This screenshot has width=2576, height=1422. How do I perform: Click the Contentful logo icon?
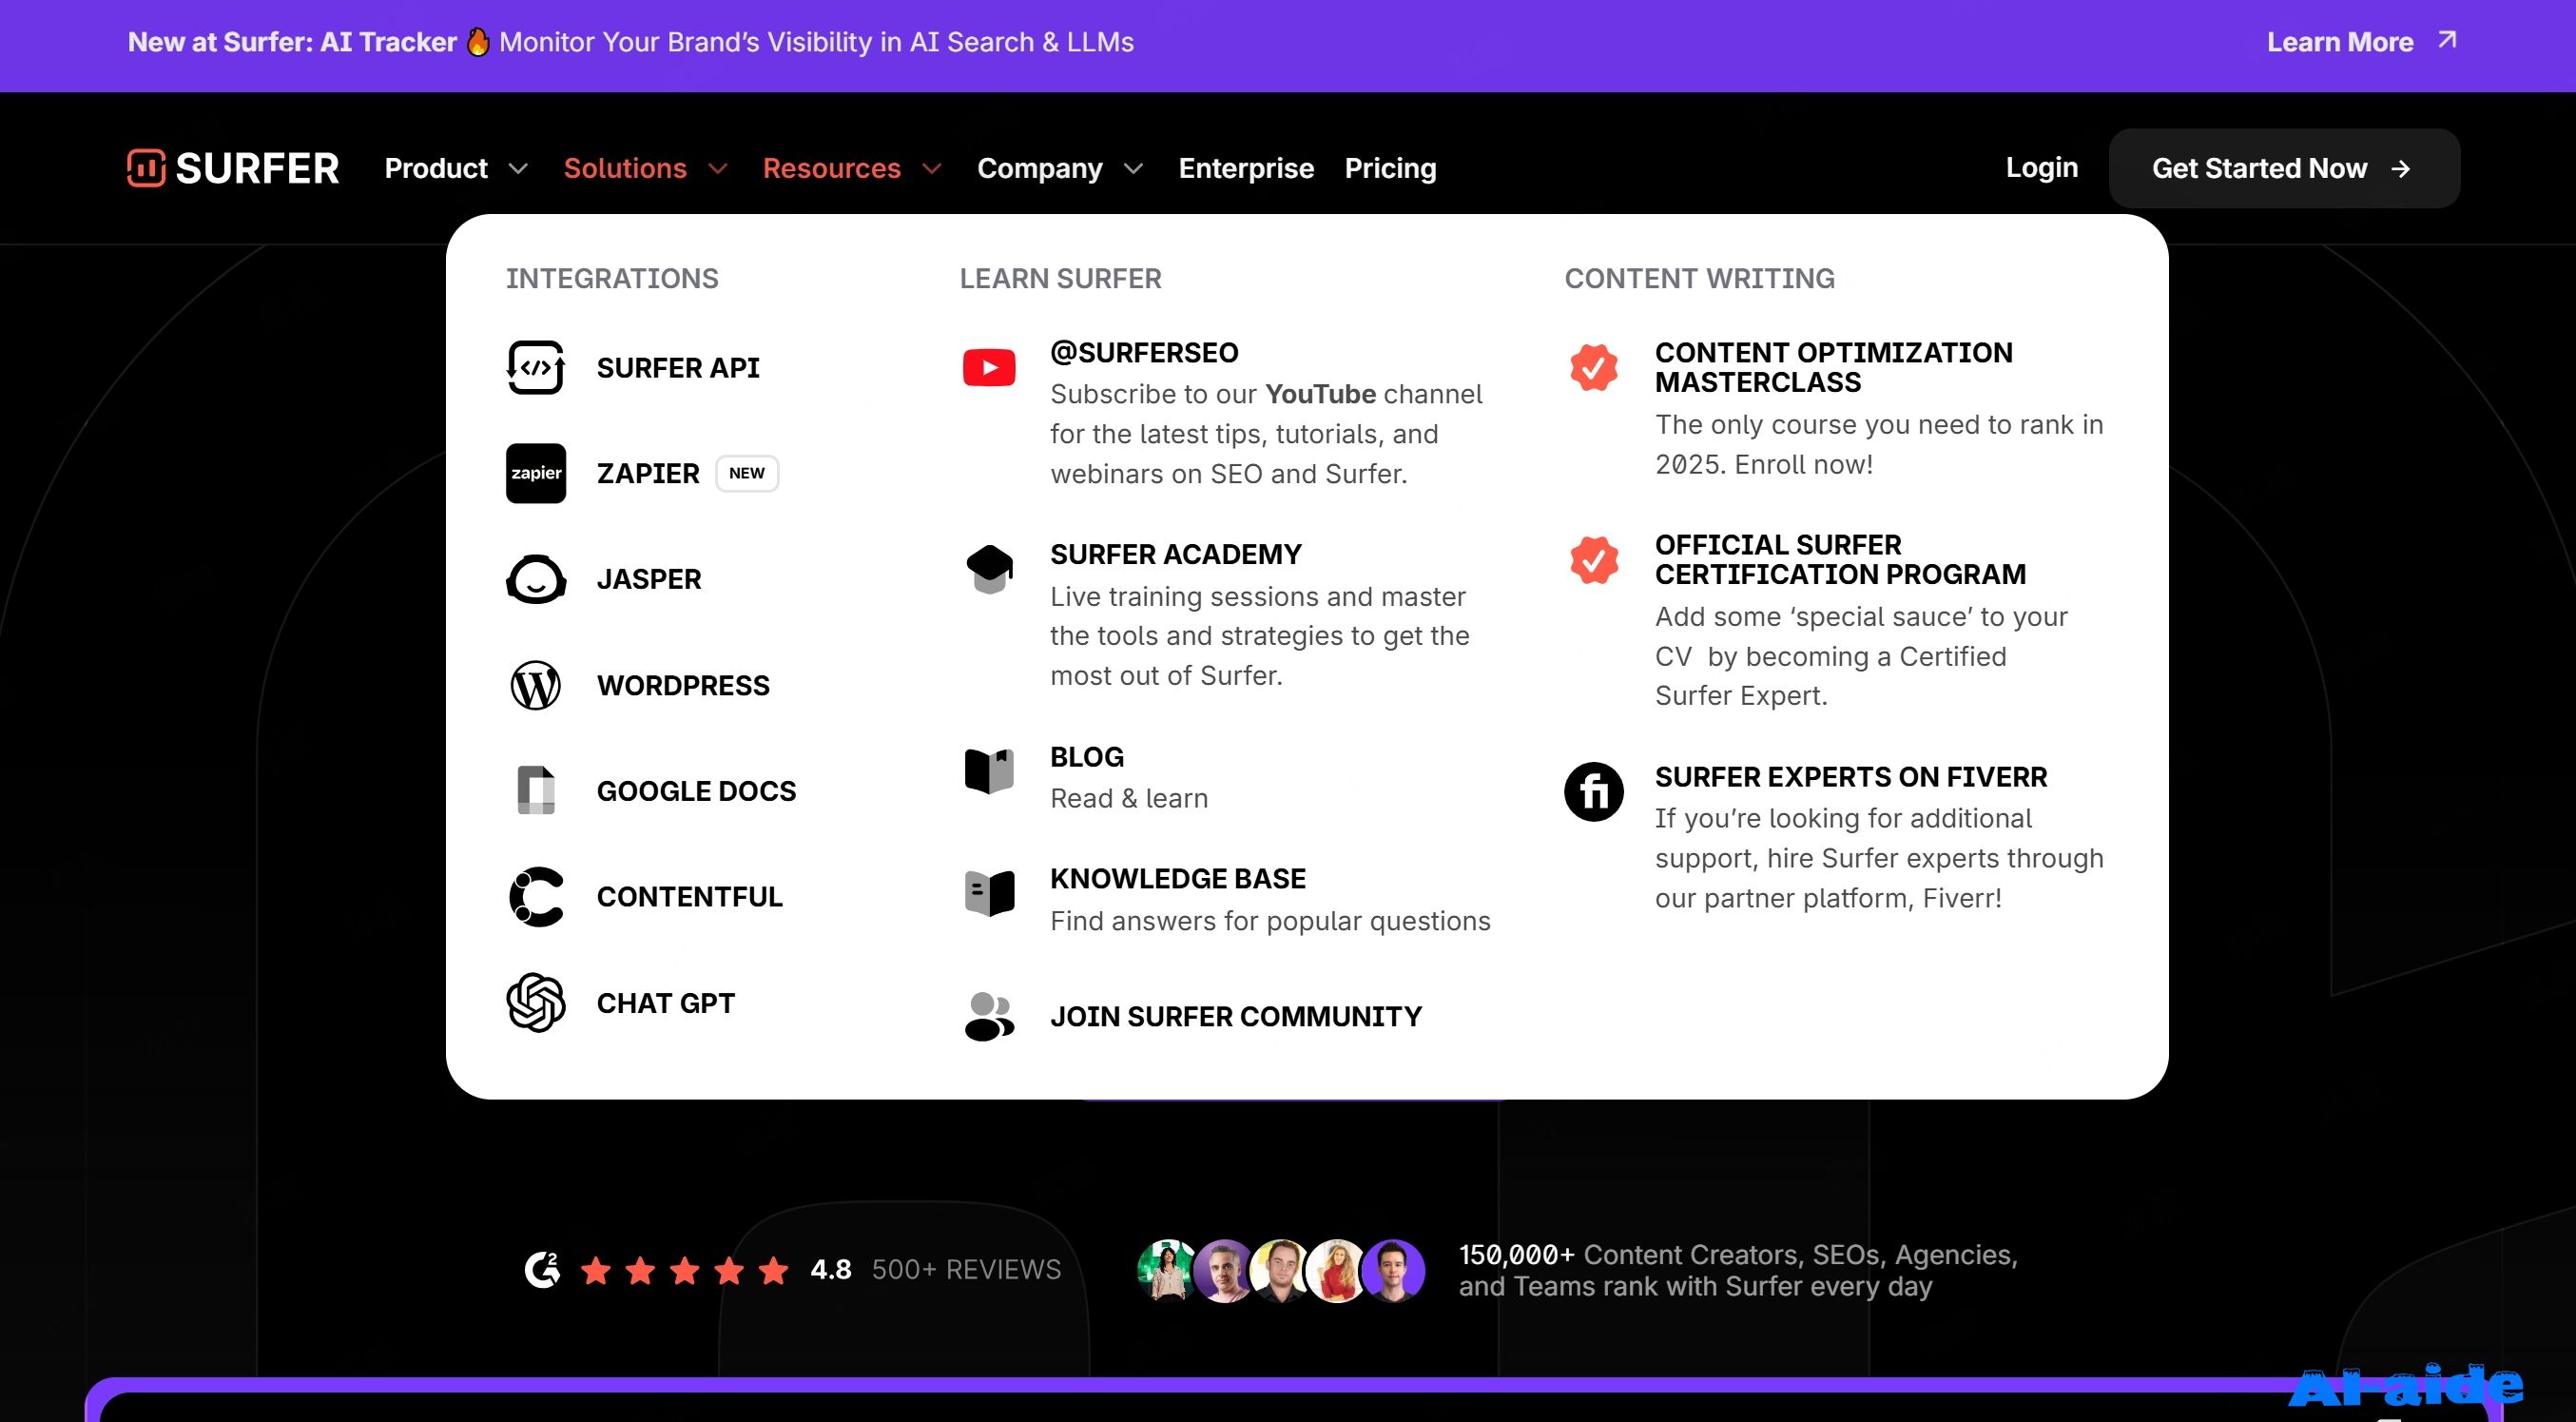pyautogui.click(x=536, y=896)
